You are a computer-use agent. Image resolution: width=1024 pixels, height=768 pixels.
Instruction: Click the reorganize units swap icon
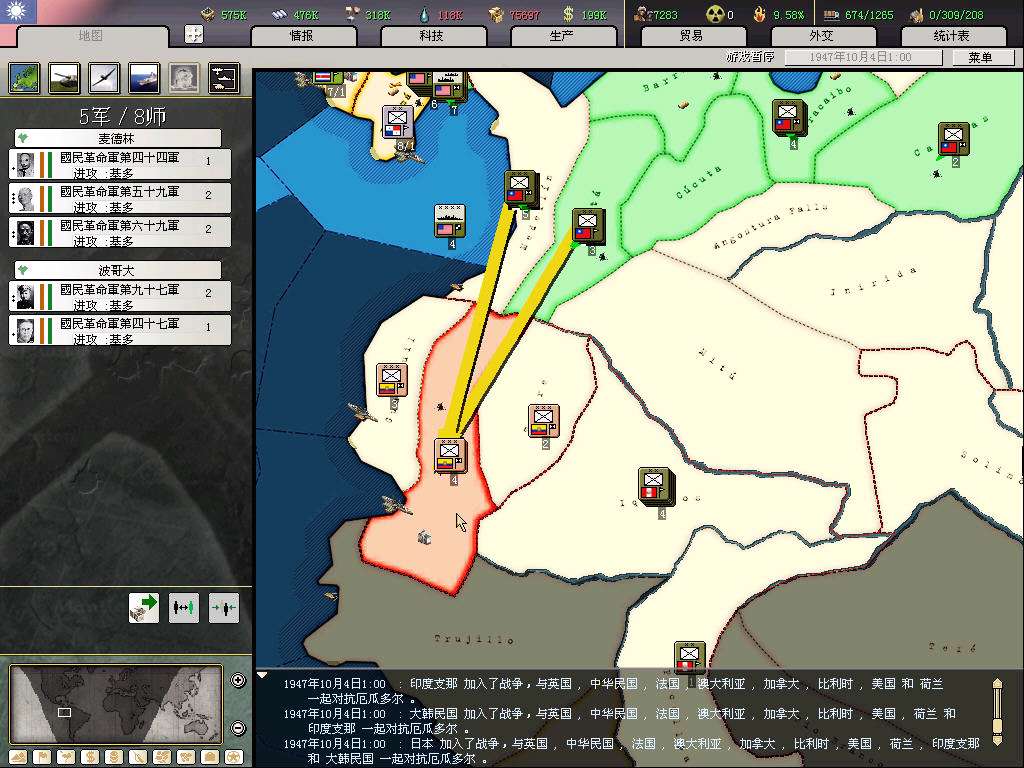[x=184, y=607]
